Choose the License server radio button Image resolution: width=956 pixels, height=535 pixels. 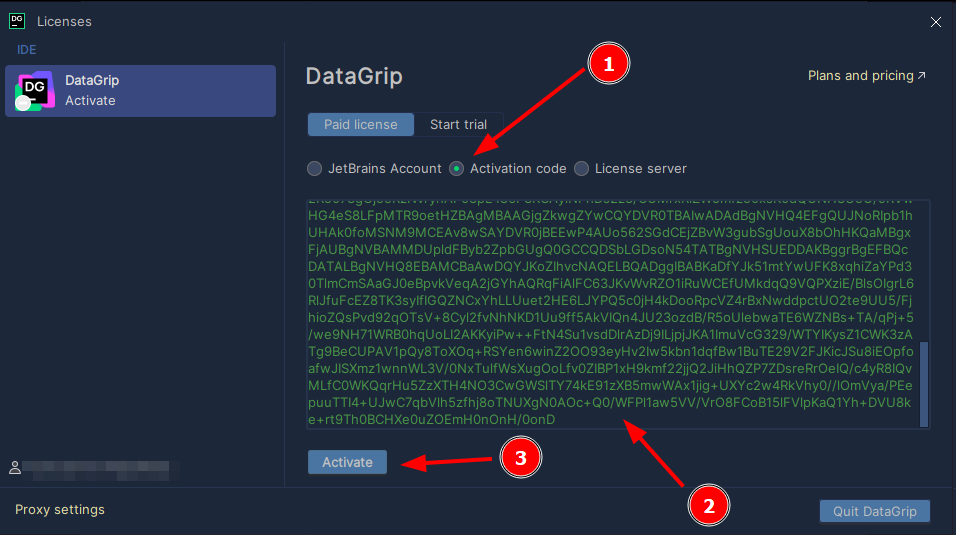[x=582, y=169]
